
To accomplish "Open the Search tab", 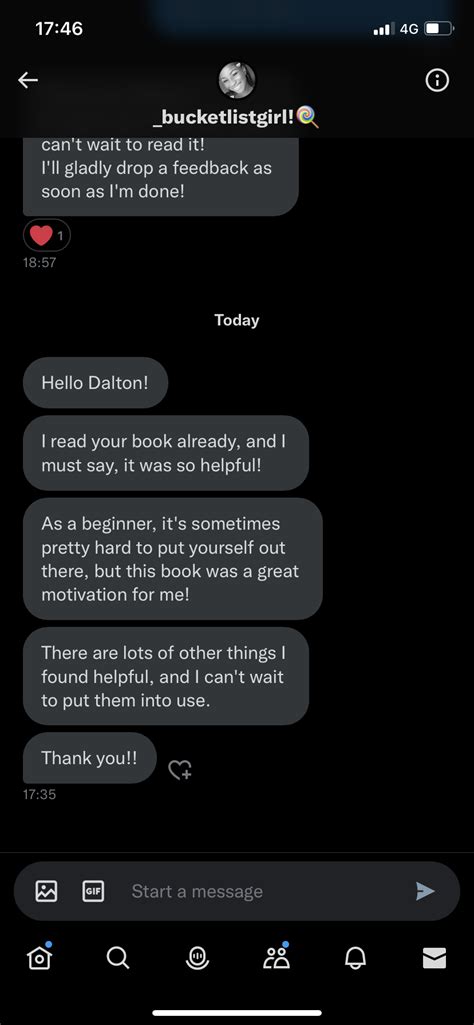I will [118, 958].
